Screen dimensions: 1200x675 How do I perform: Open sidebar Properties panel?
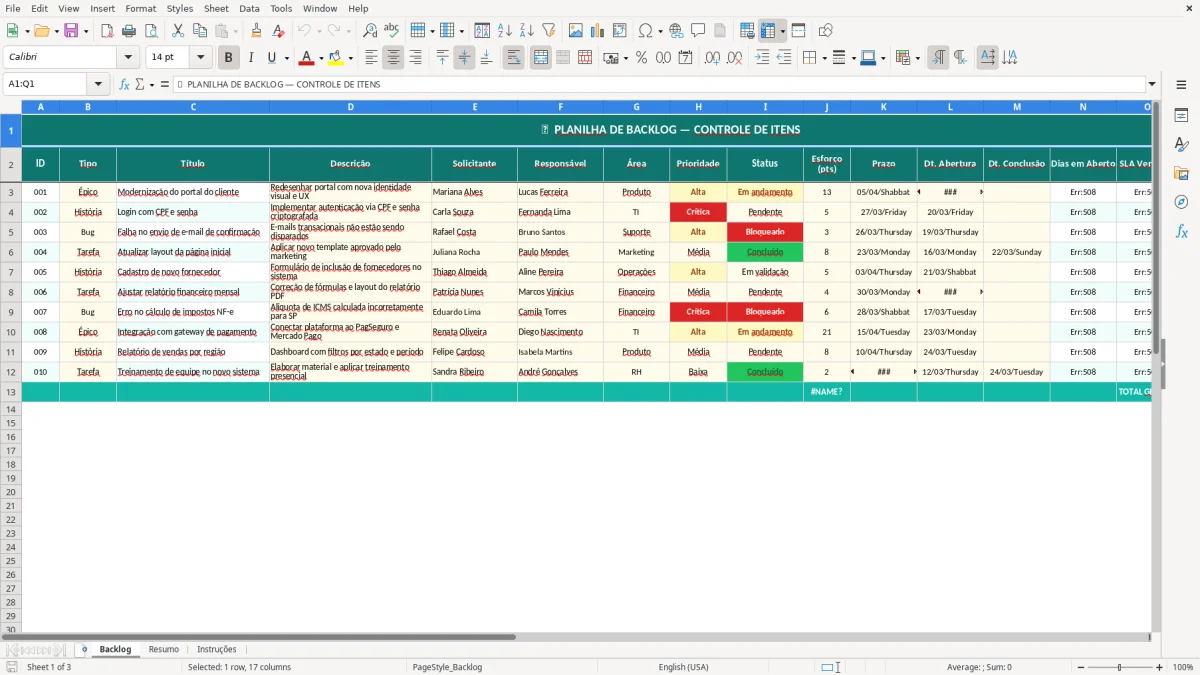click(x=1182, y=116)
